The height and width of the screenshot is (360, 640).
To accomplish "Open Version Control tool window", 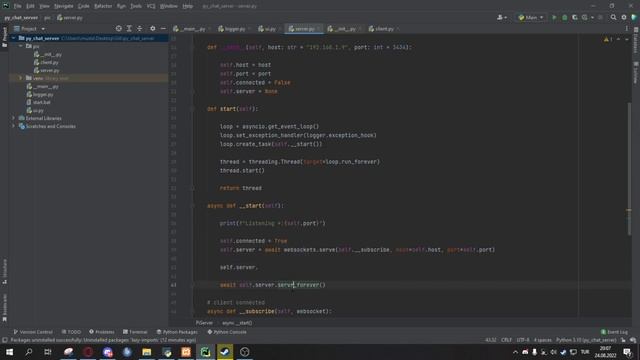I will click(x=33, y=332).
